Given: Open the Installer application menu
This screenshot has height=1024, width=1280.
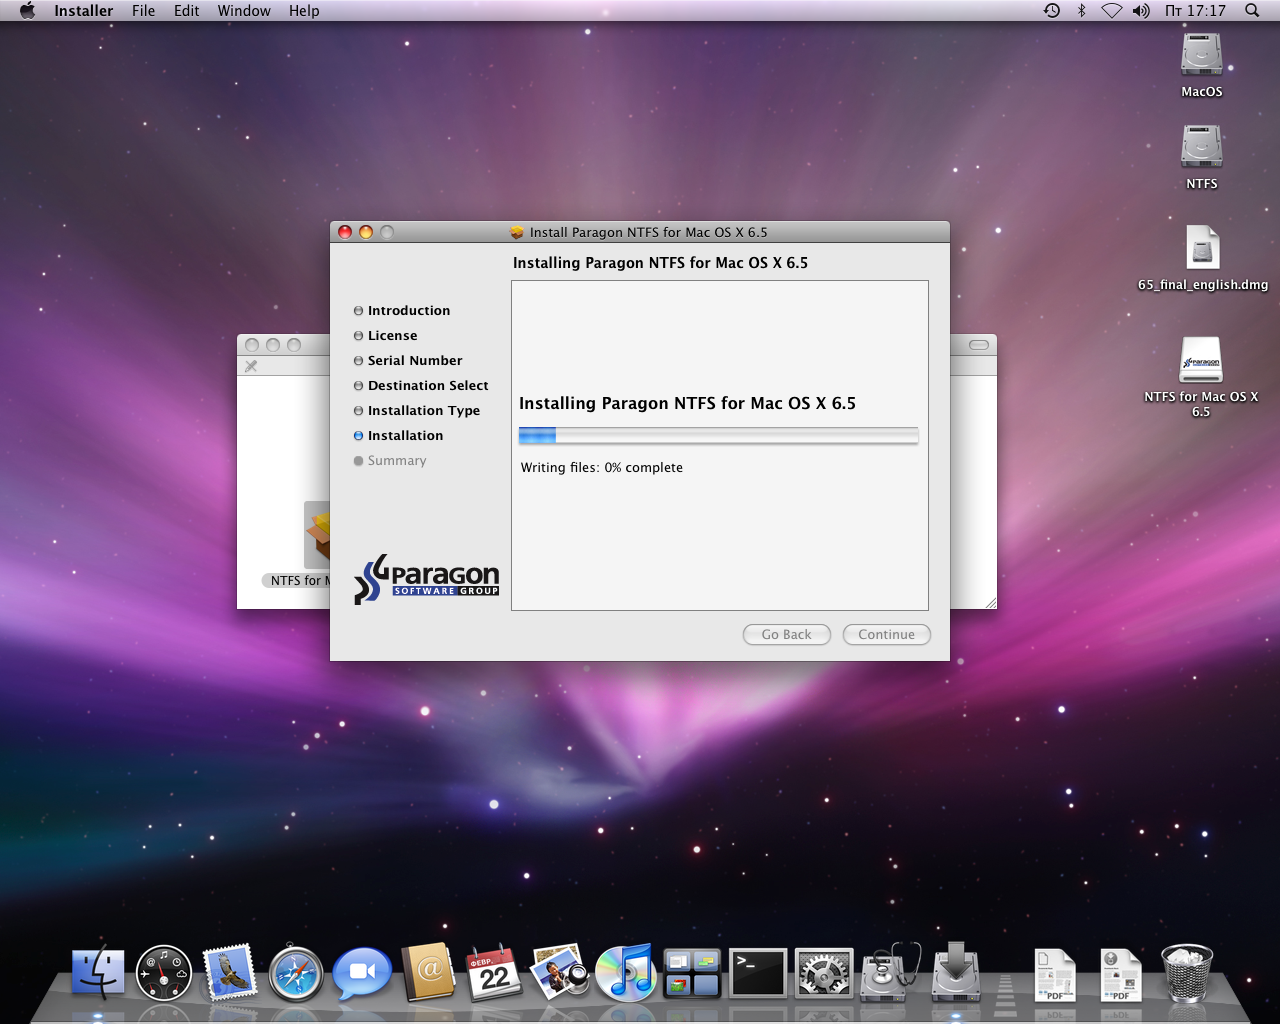Looking at the screenshot, I should pos(83,11).
